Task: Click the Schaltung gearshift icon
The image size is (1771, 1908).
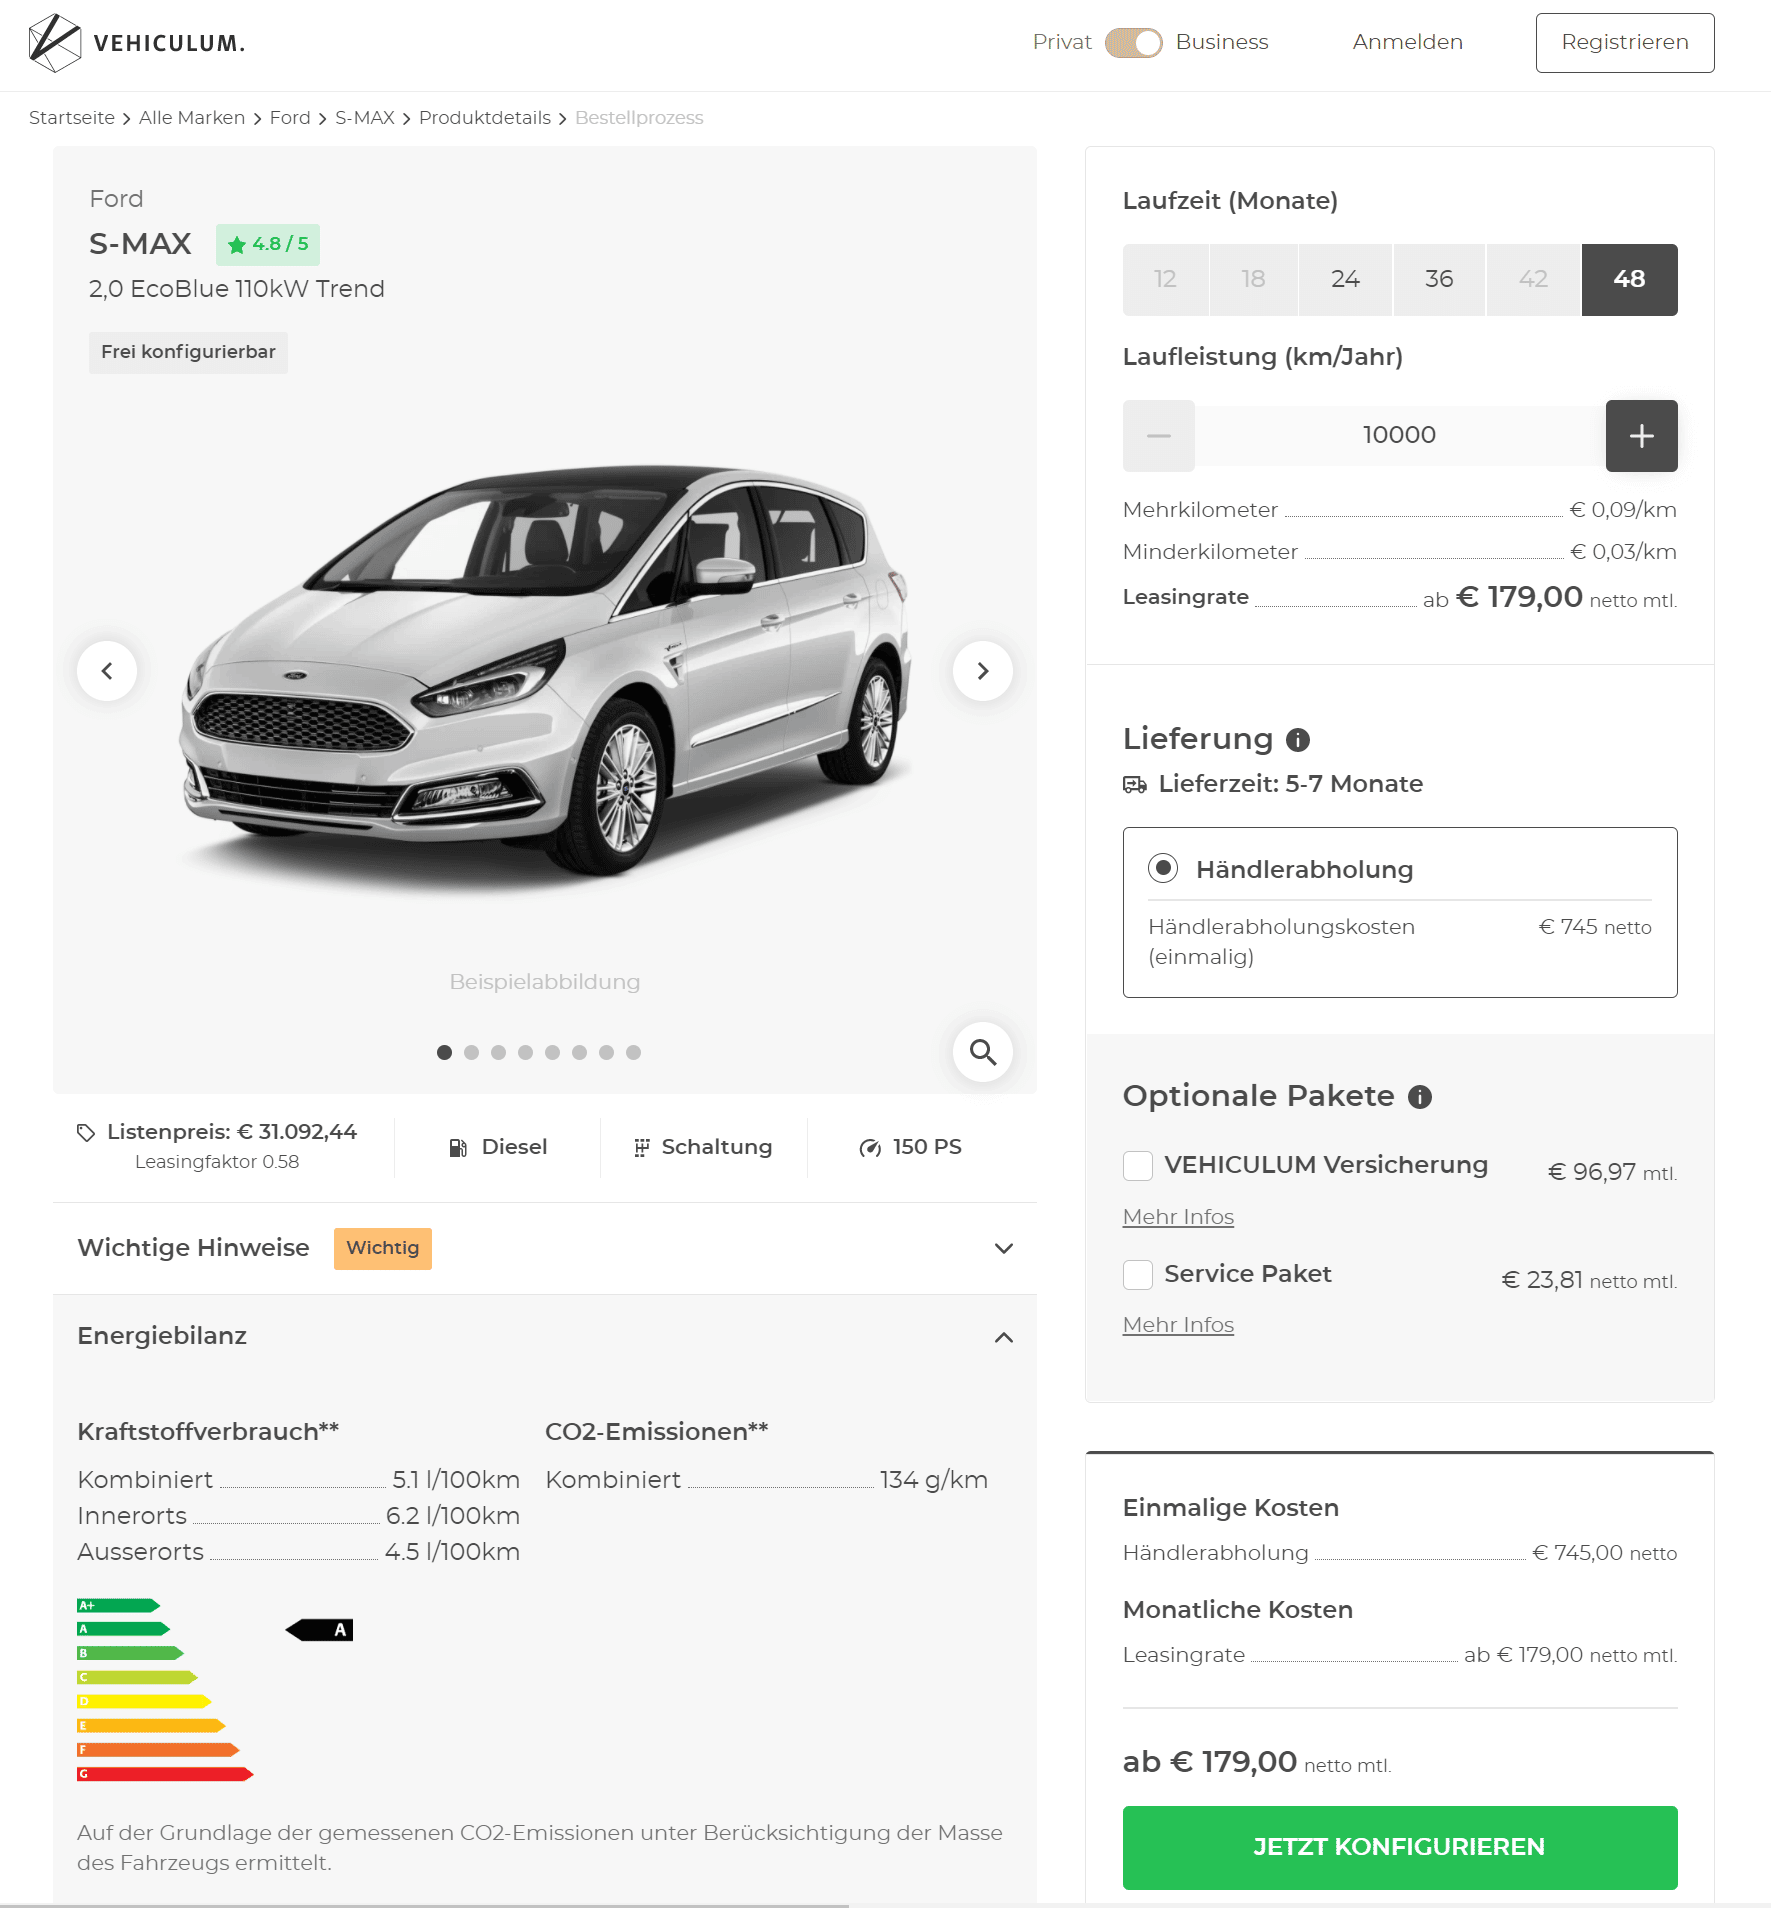Action: pos(642,1148)
